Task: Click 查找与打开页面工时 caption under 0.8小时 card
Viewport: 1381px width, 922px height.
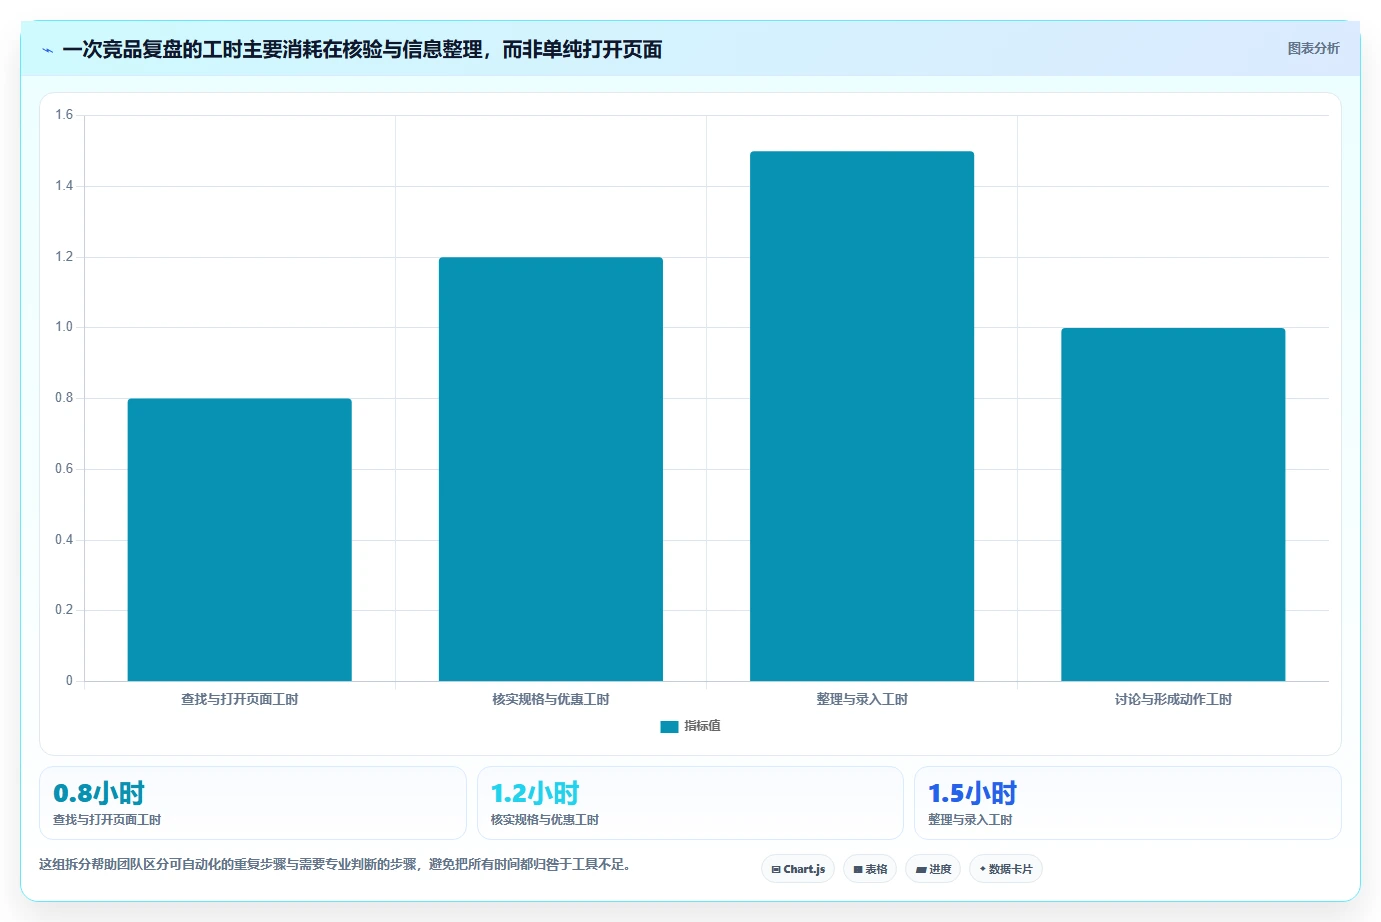Action: 107,819
